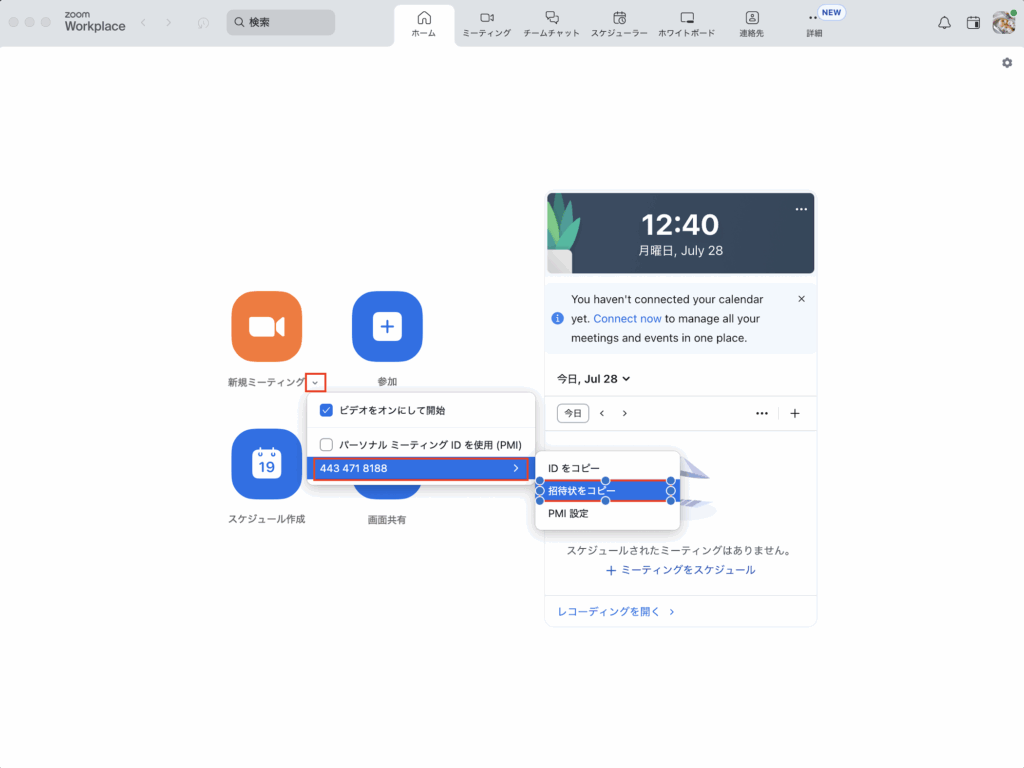Add an event with the plus icon
The height and width of the screenshot is (768, 1024).
pos(795,413)
